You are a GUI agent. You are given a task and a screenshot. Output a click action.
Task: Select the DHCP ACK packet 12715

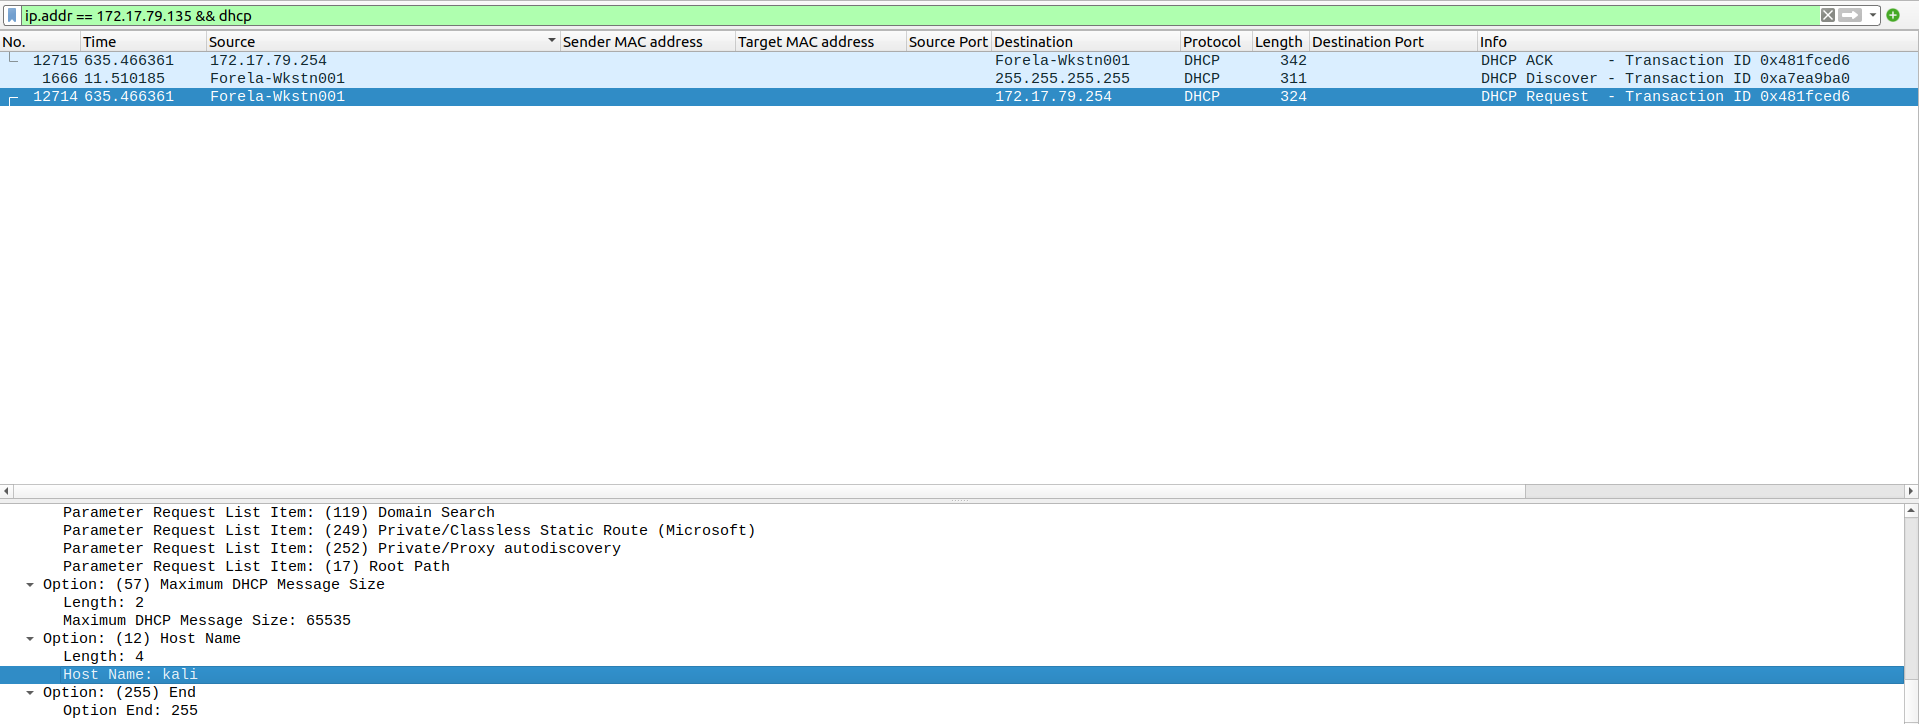pyautogui.click(x=600, y=61)
